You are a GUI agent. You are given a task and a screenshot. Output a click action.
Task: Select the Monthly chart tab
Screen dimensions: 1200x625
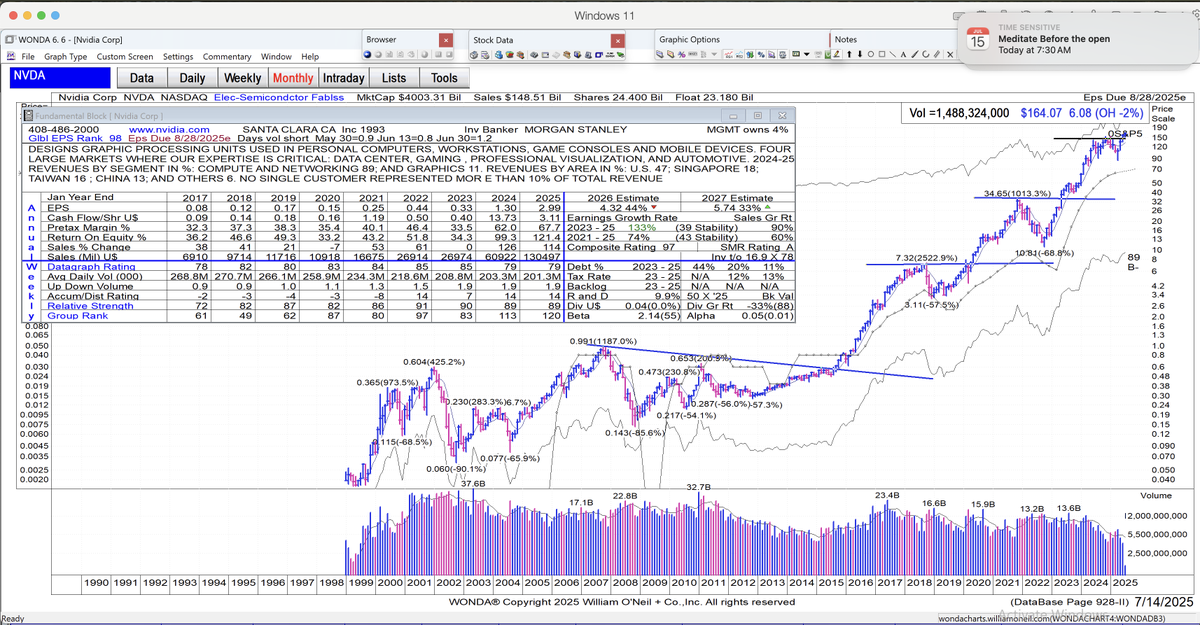pyautogui.click(x=292, y=78)
